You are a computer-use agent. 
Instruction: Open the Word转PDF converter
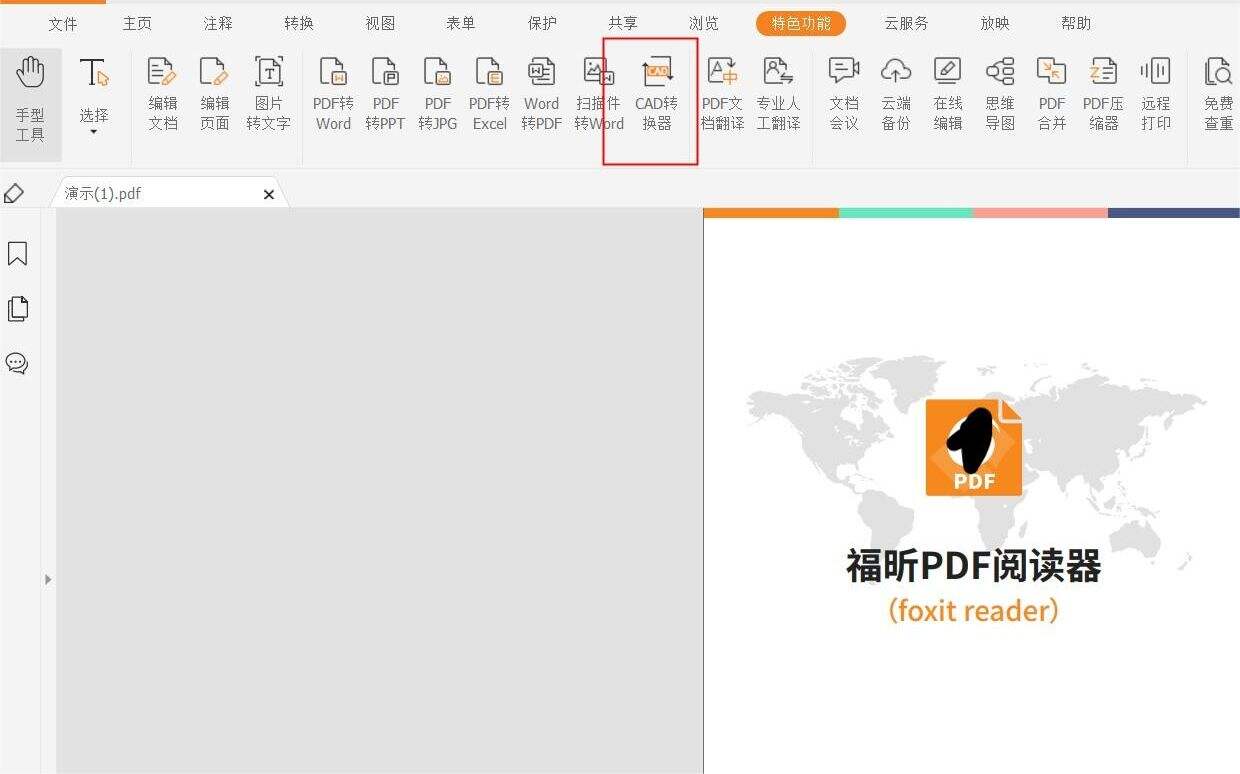coord(541,95)
